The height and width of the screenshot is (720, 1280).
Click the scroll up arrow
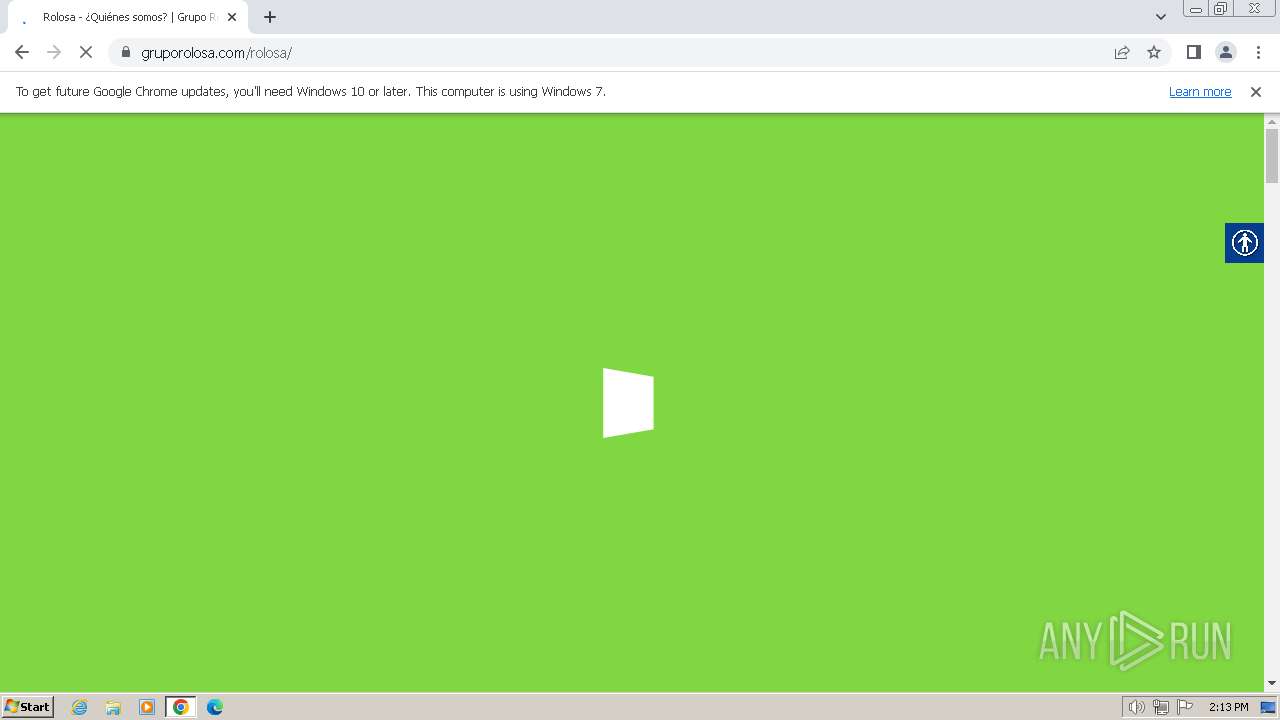pos(1272,121)
